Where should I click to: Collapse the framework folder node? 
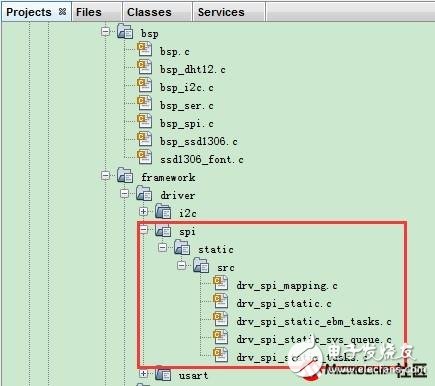pos(106,175)
